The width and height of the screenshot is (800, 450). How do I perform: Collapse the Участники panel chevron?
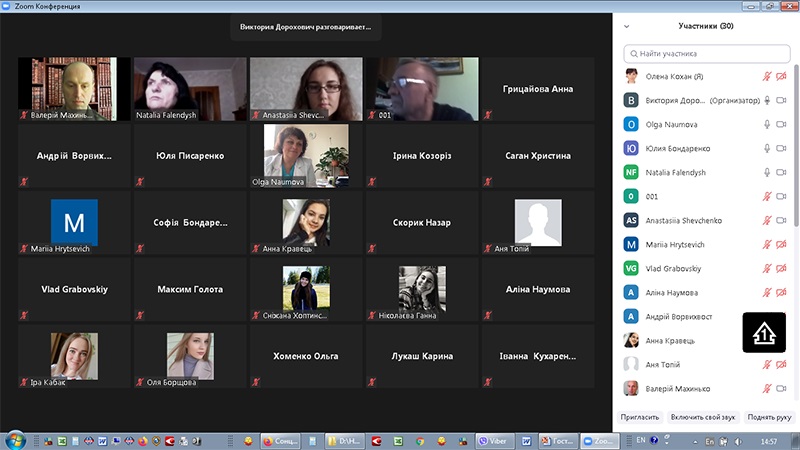point(627,26)
